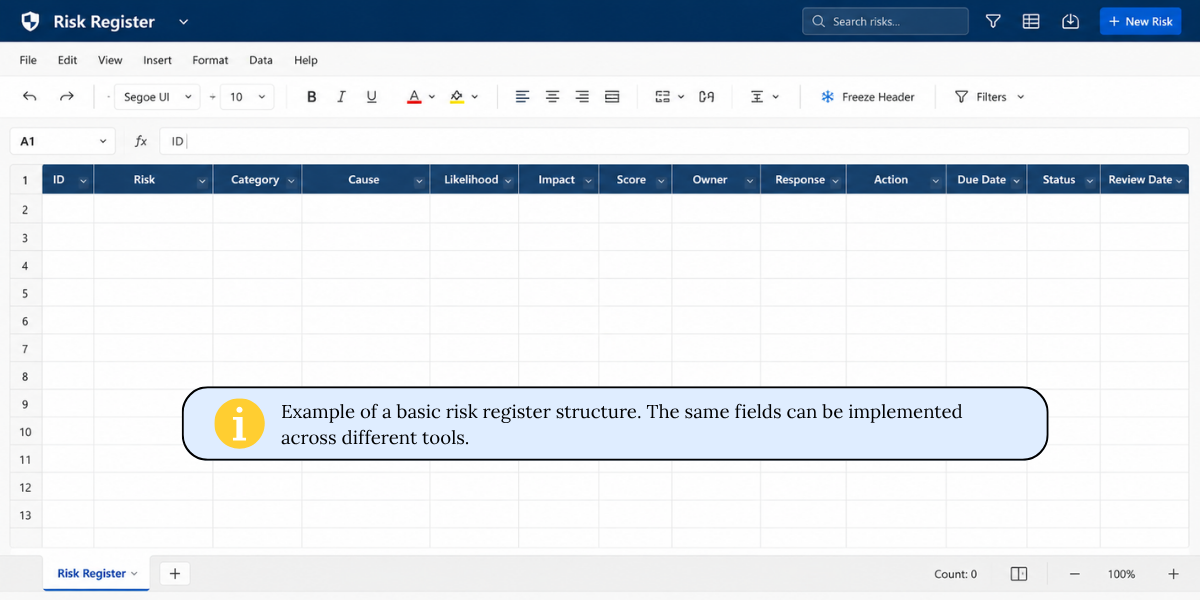Open the Review Date column filter arrow
The image size is (1200, 600).
(1179, 181)
